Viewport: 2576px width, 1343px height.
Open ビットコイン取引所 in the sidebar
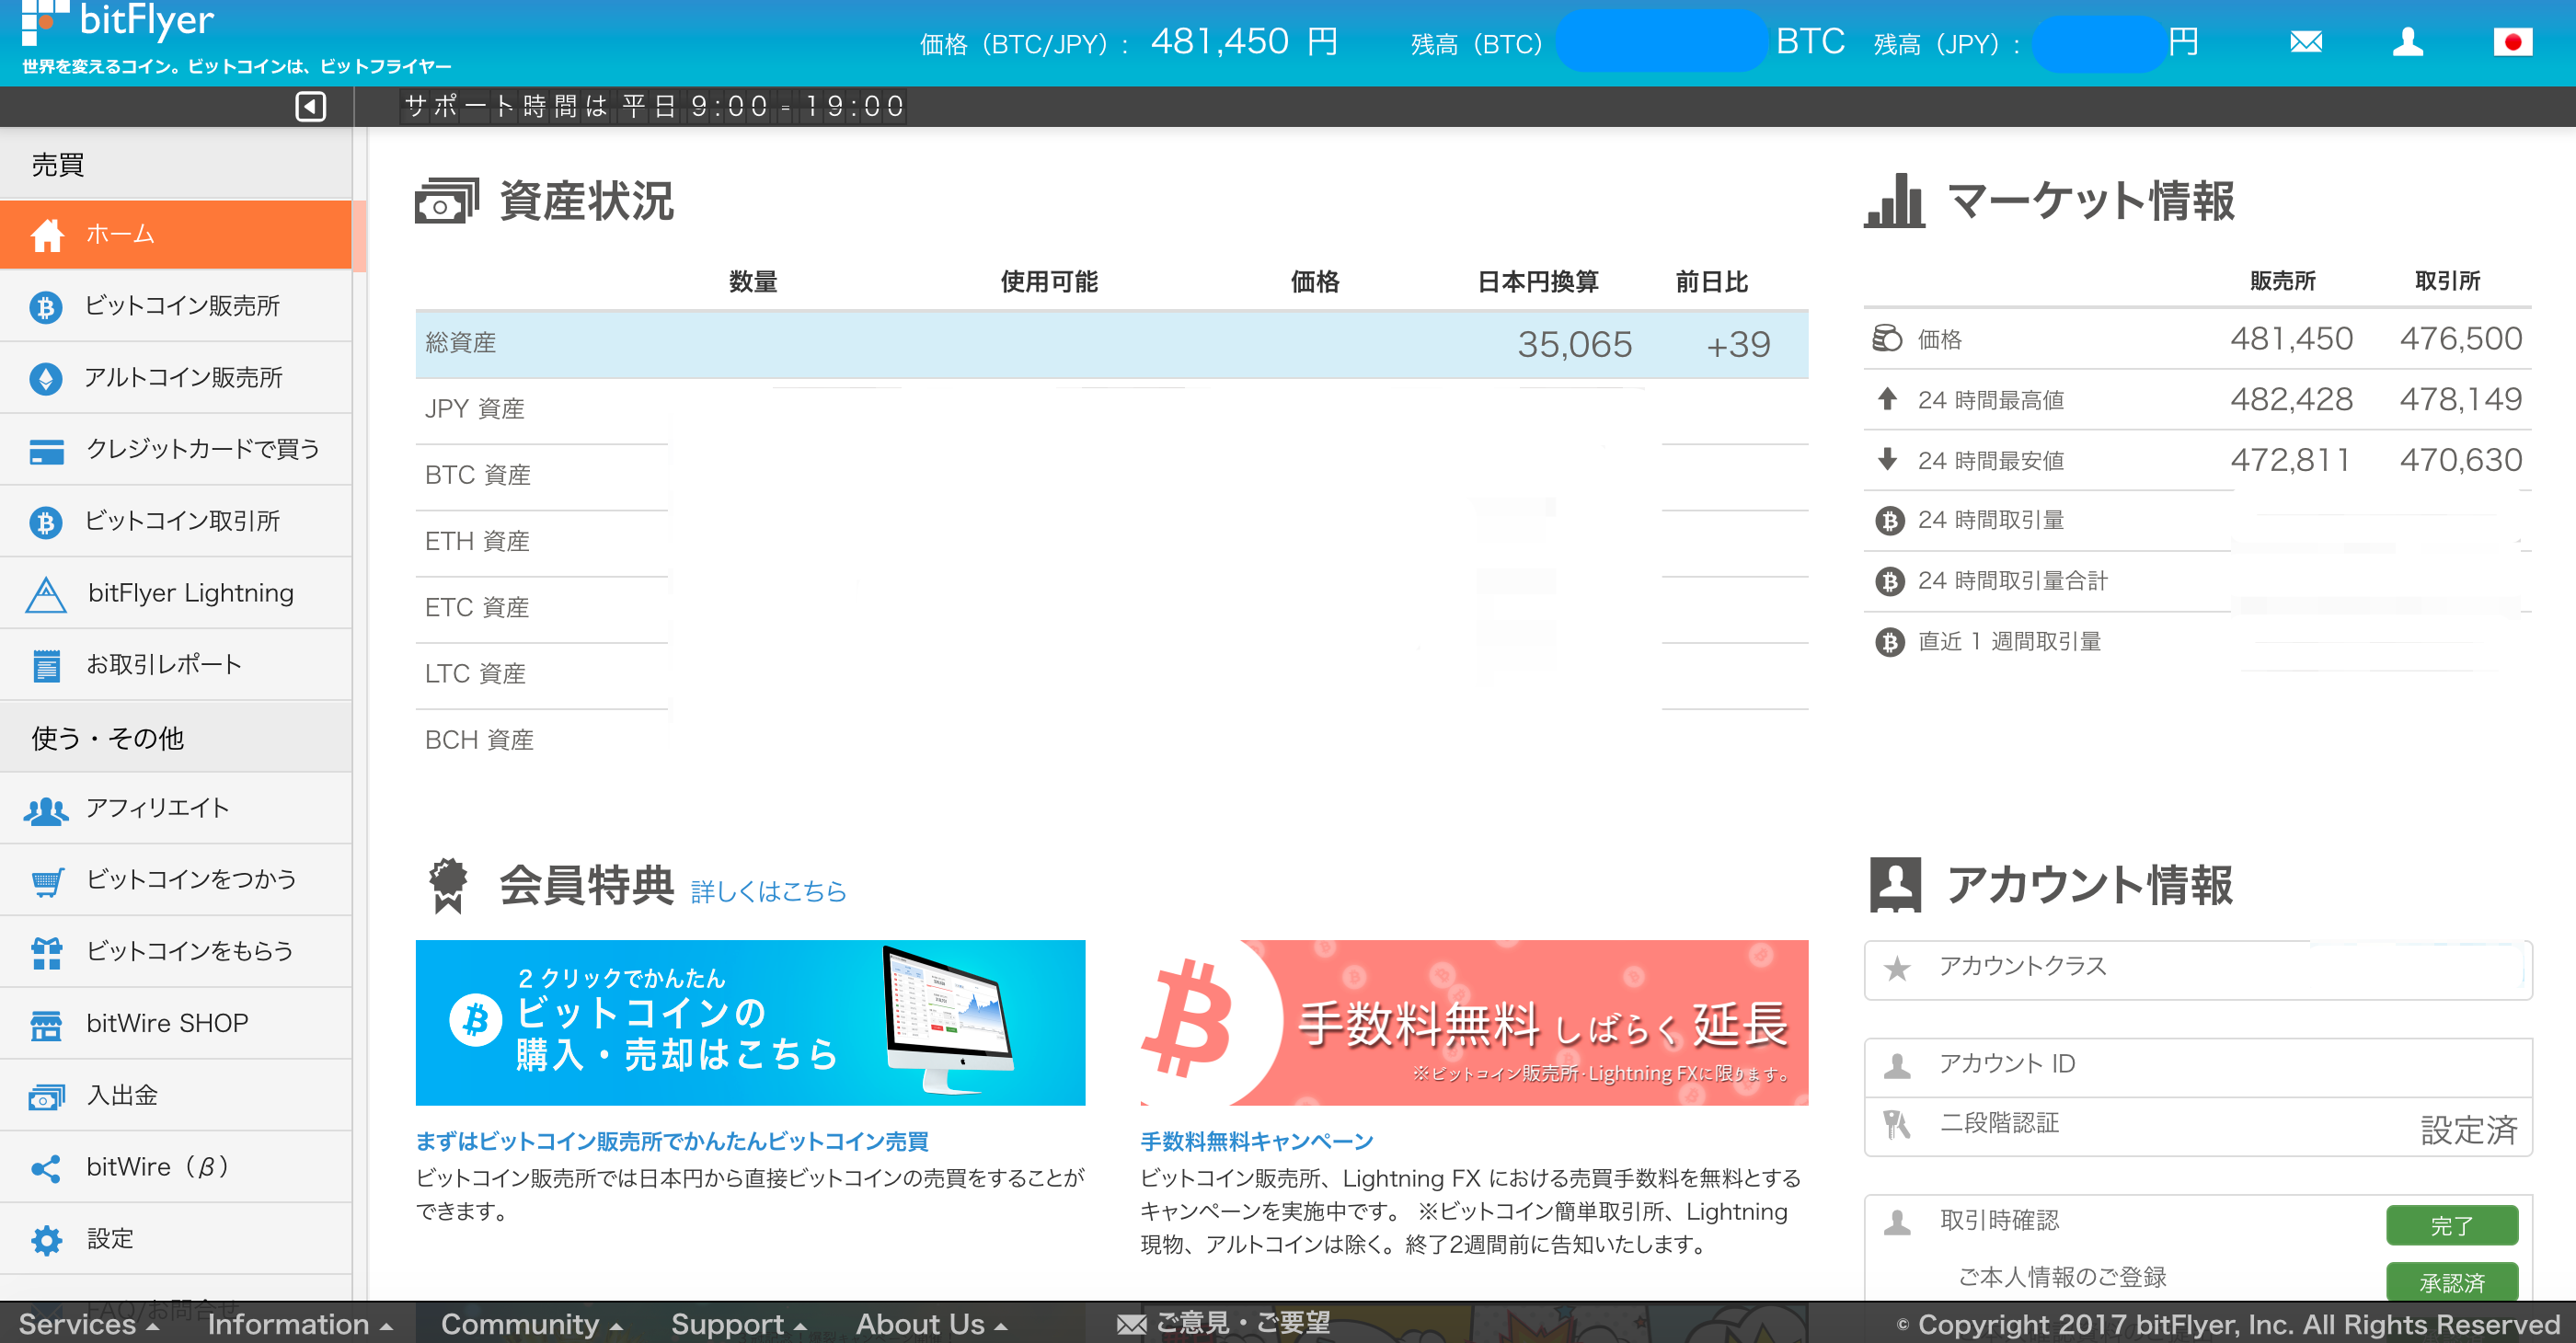tap(176, 521)
